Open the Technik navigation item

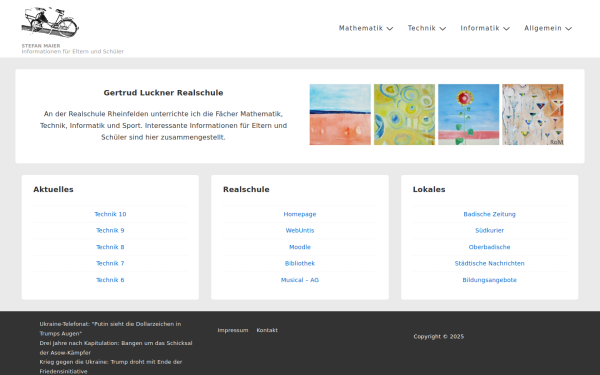coord(422,28)
